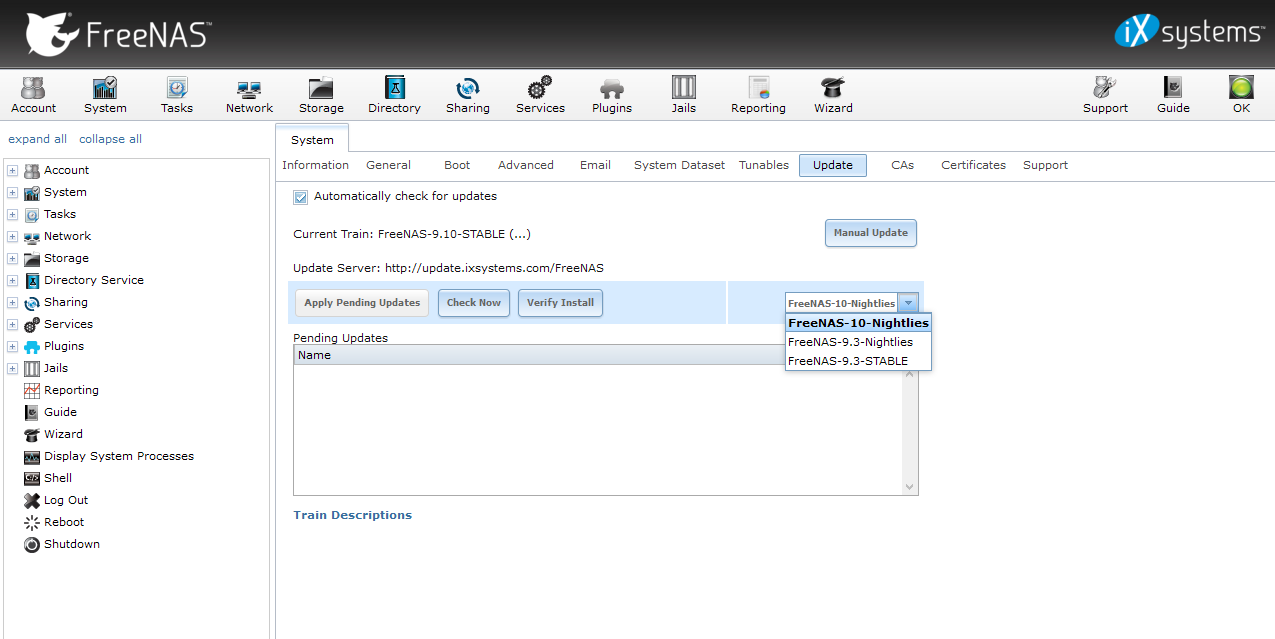Select the Update tab
Image resolution: width=1275 pixels, height=639 pixels.
[833, 166]
